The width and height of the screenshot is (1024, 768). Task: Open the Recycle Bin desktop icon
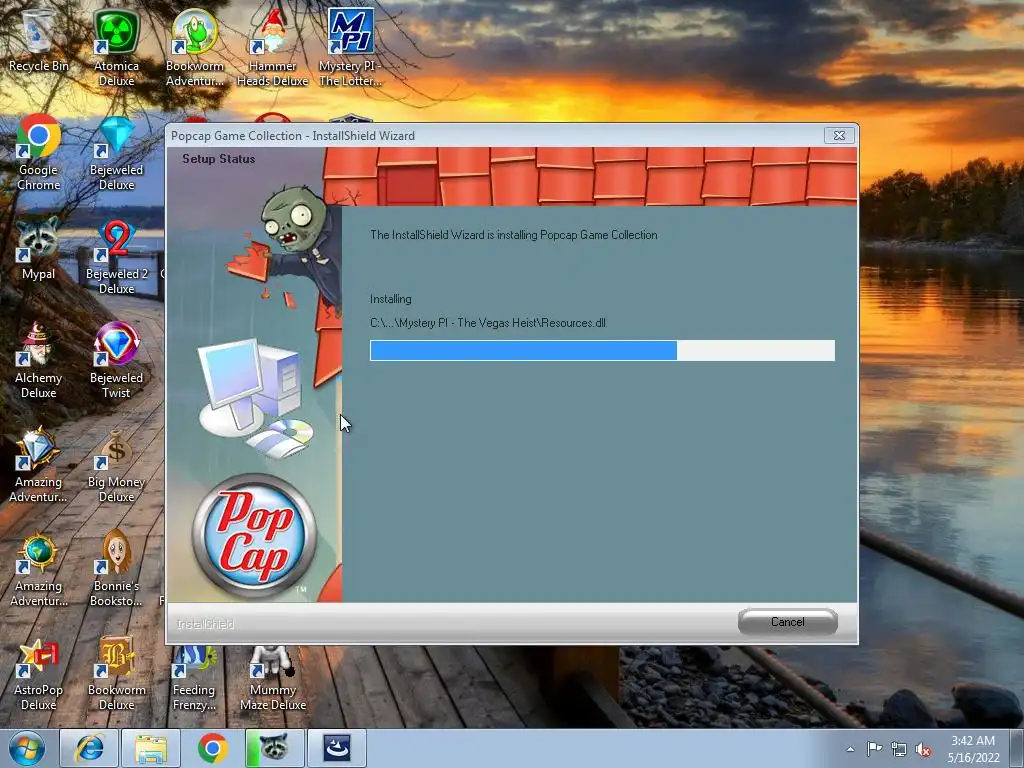click(x=39, y=41)
